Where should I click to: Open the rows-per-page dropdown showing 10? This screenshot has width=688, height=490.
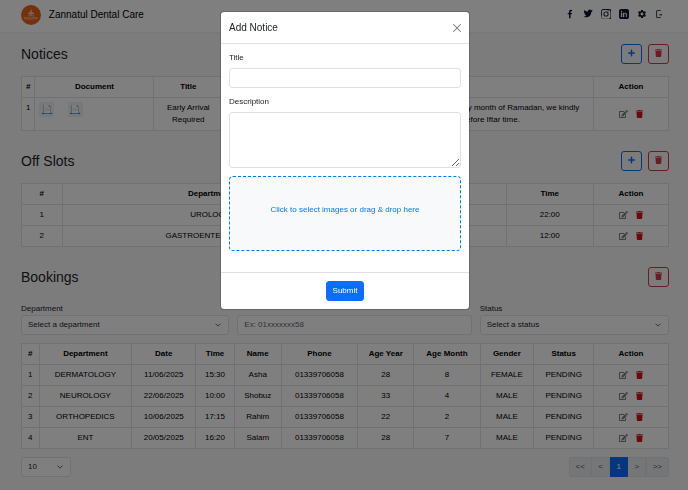tap(46, 467)
